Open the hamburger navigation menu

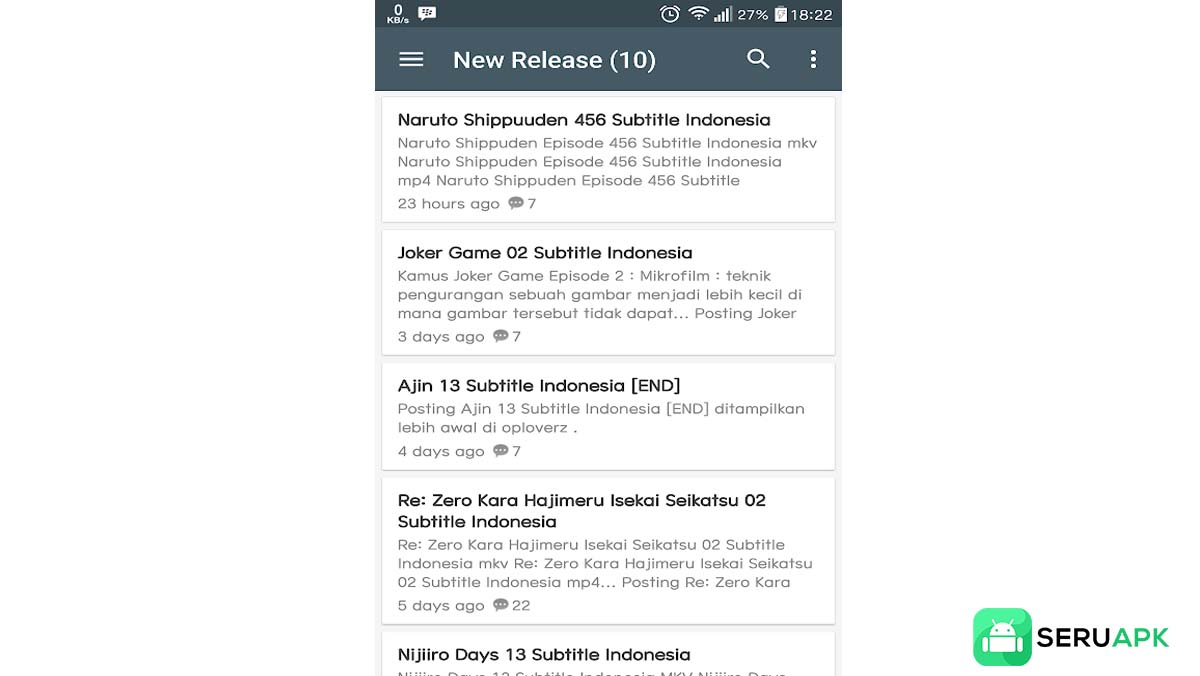[411, 59]
